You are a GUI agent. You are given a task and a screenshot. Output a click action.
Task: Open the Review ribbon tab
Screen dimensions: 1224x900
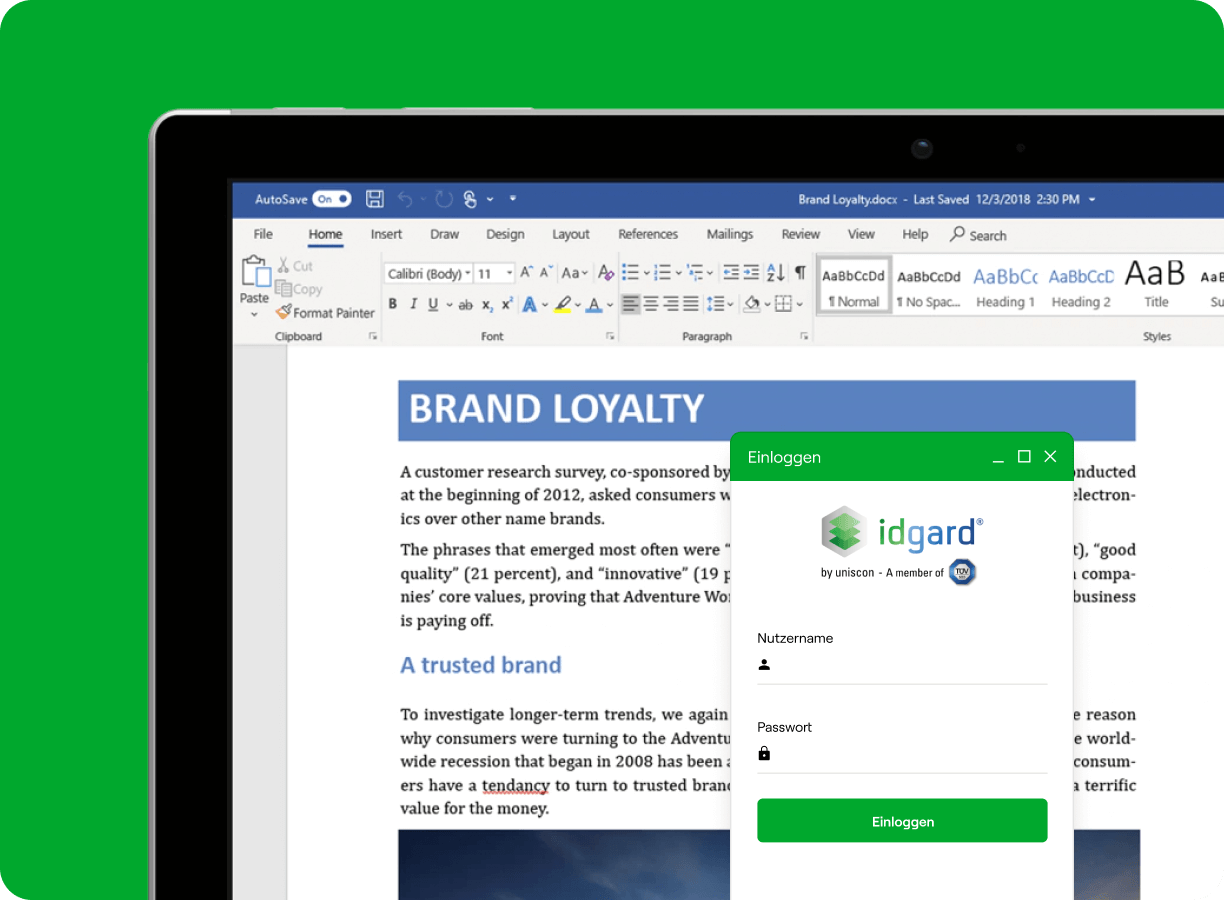tap(800, 234)
